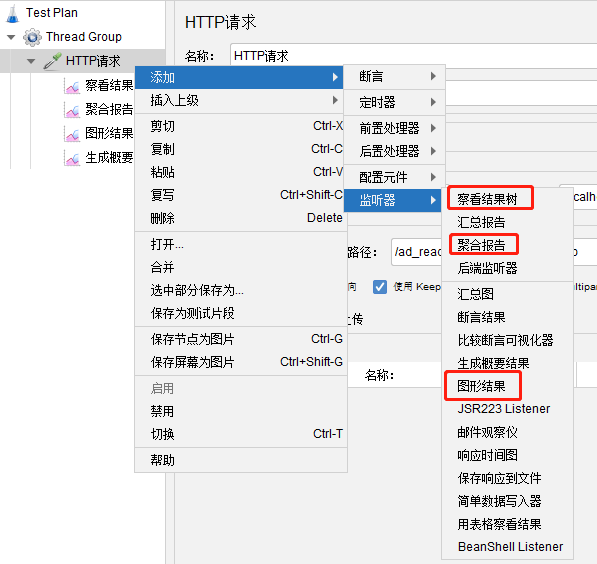The image size is (597, 564).
Task: Expand the 断言 submenu
Action: (x=394, y=76)
